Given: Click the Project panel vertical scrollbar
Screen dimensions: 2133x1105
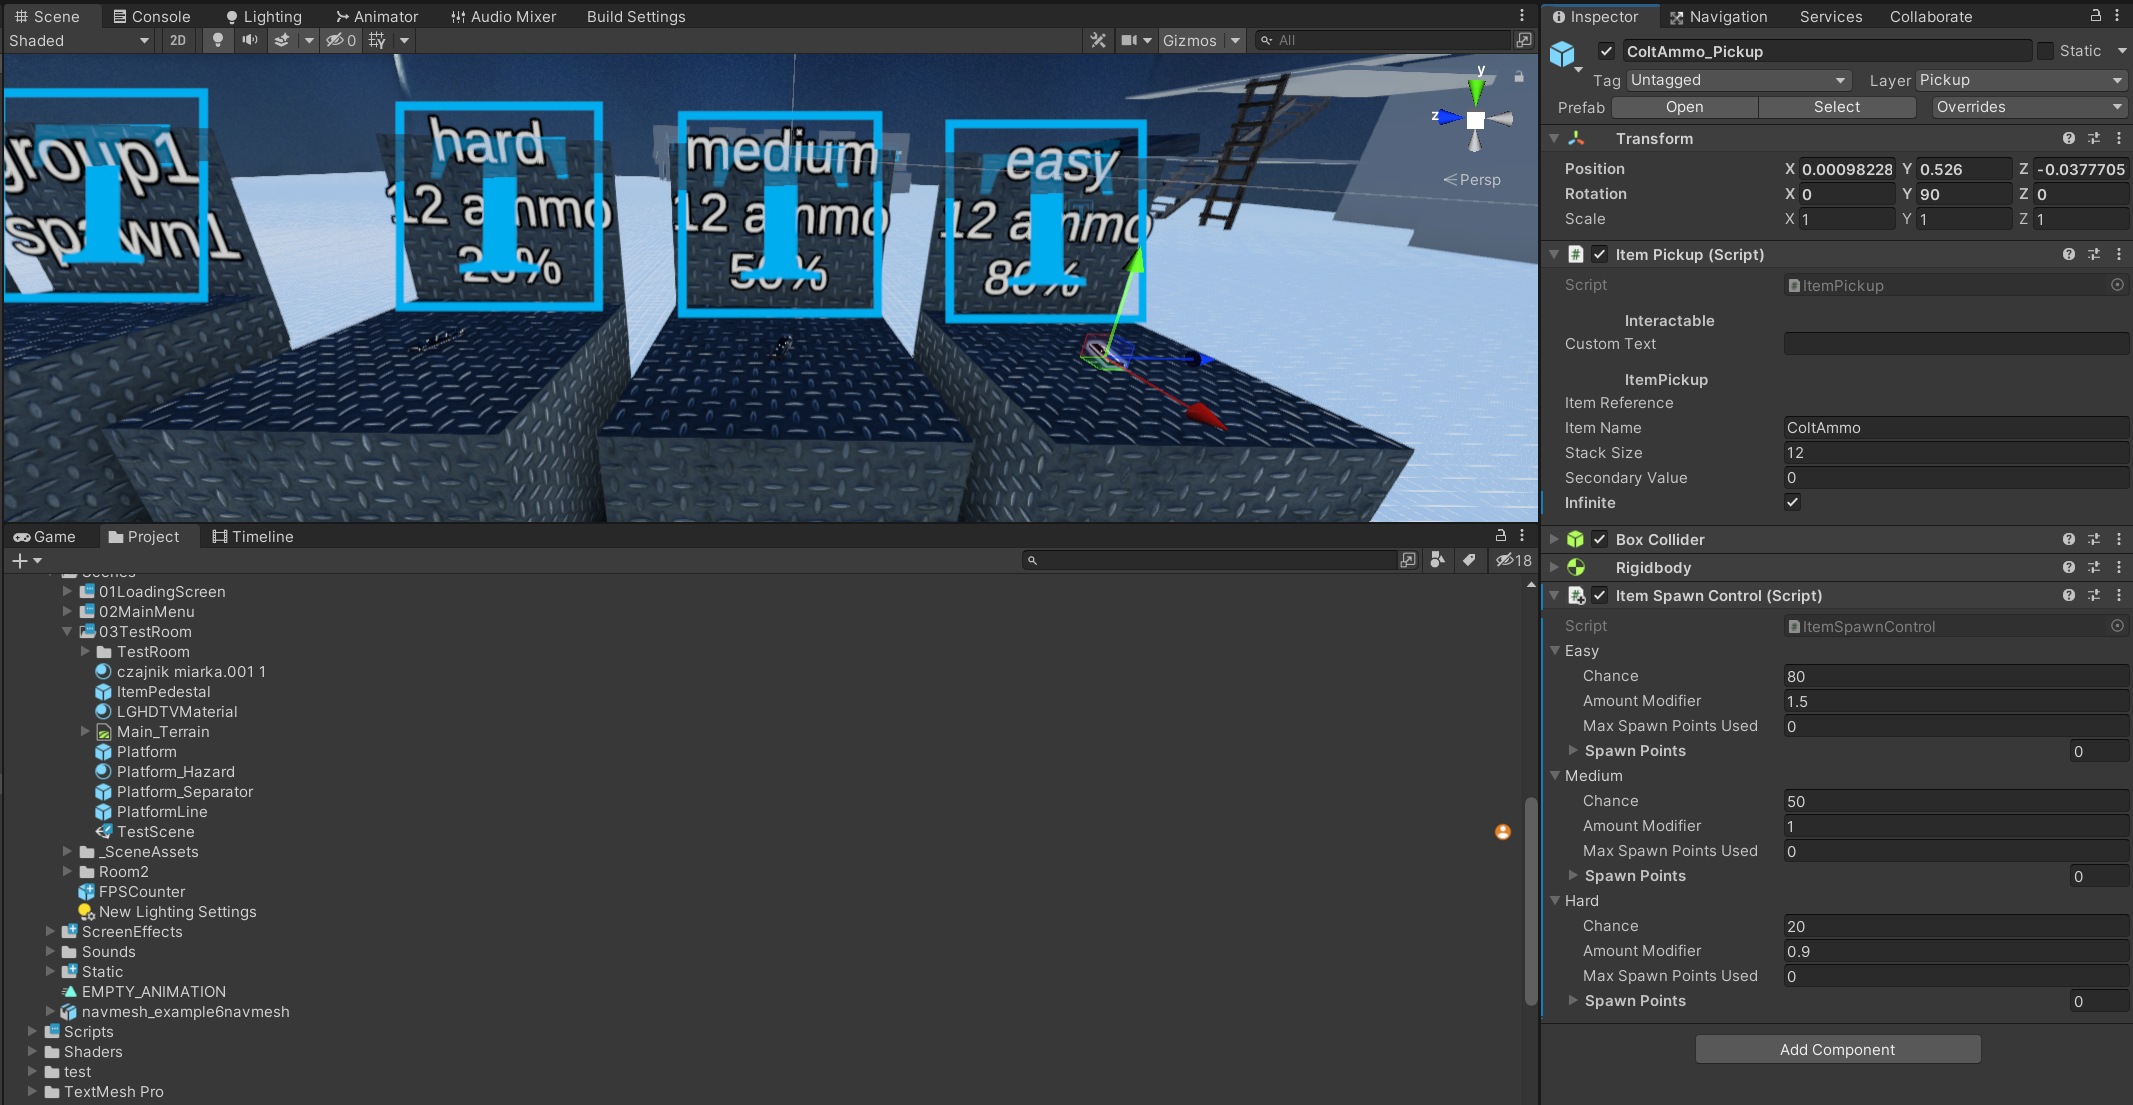Looking at the screenshot, I should [1530, 900].
